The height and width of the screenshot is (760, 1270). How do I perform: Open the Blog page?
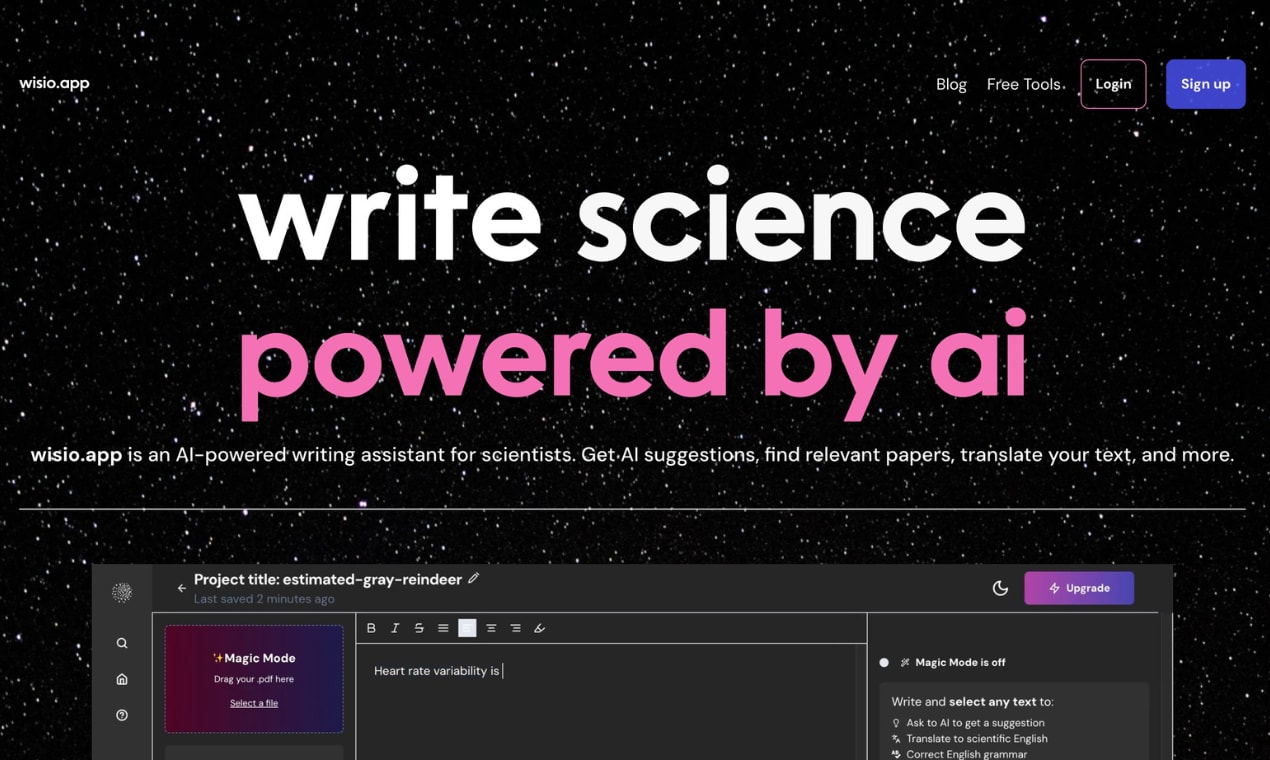951,84
